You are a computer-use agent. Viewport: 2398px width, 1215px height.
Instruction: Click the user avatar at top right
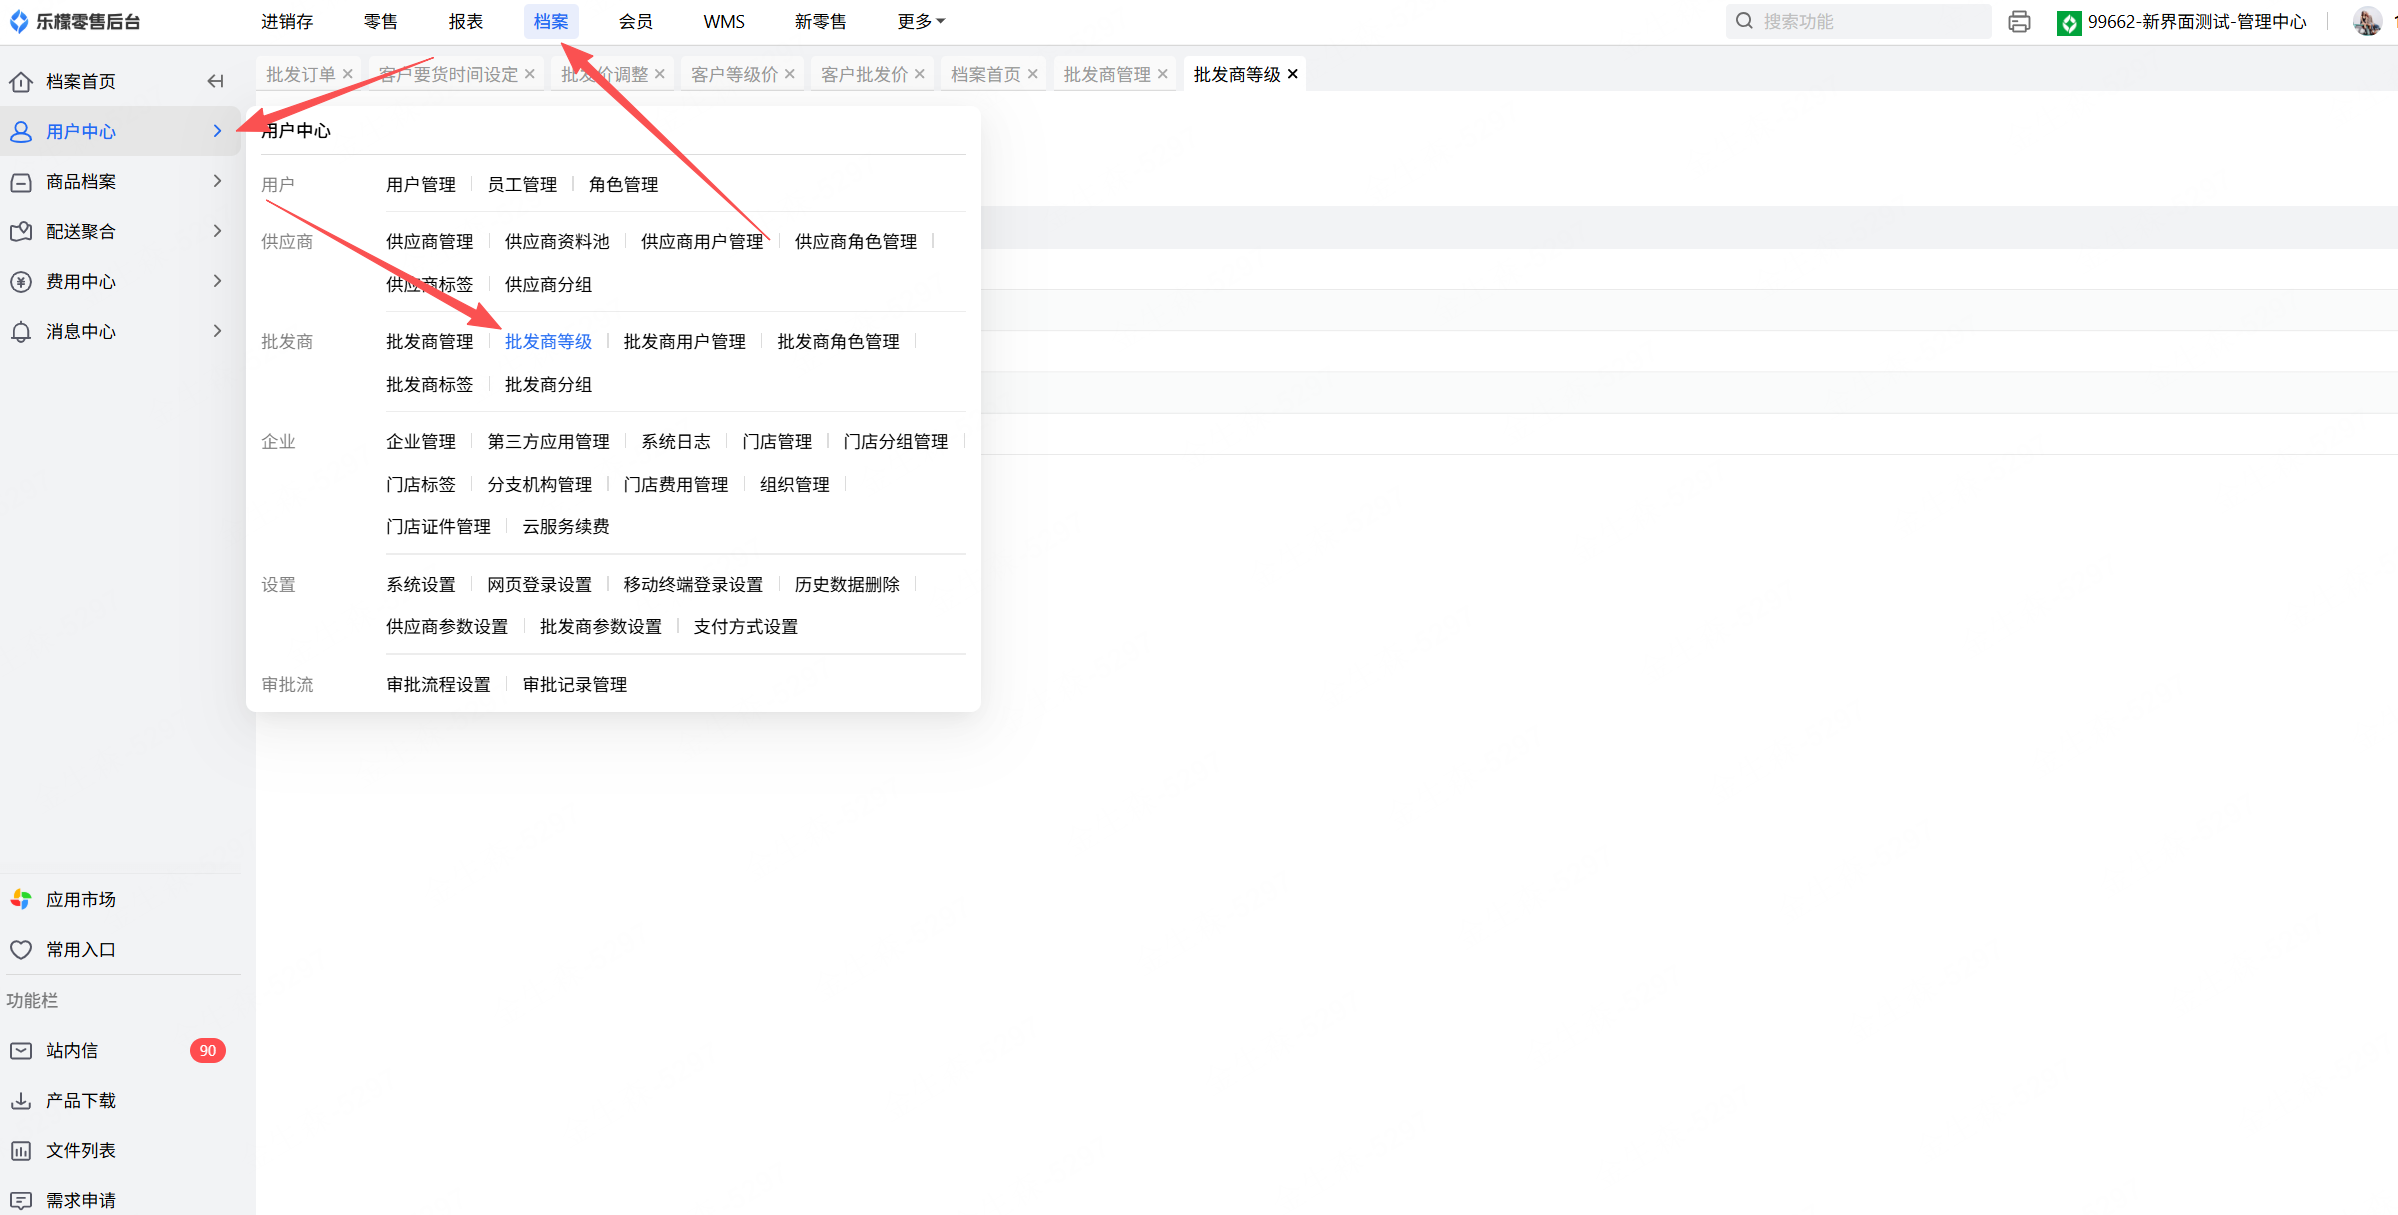[x=2367, y=21]
